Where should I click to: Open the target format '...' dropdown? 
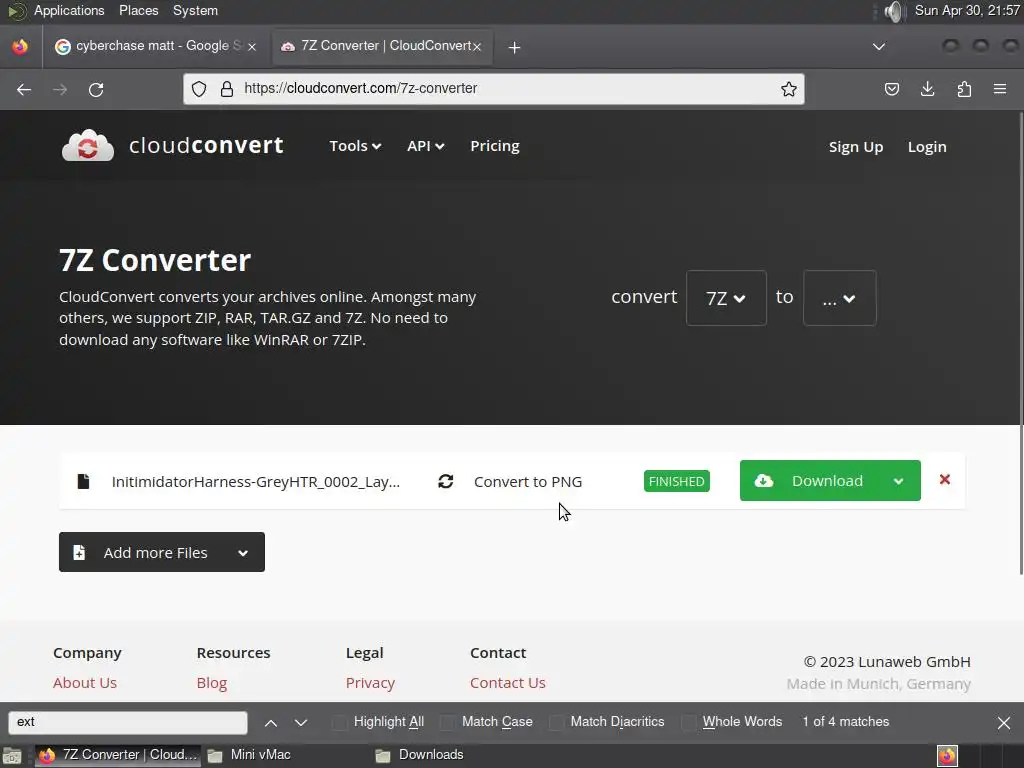point(839,298)
